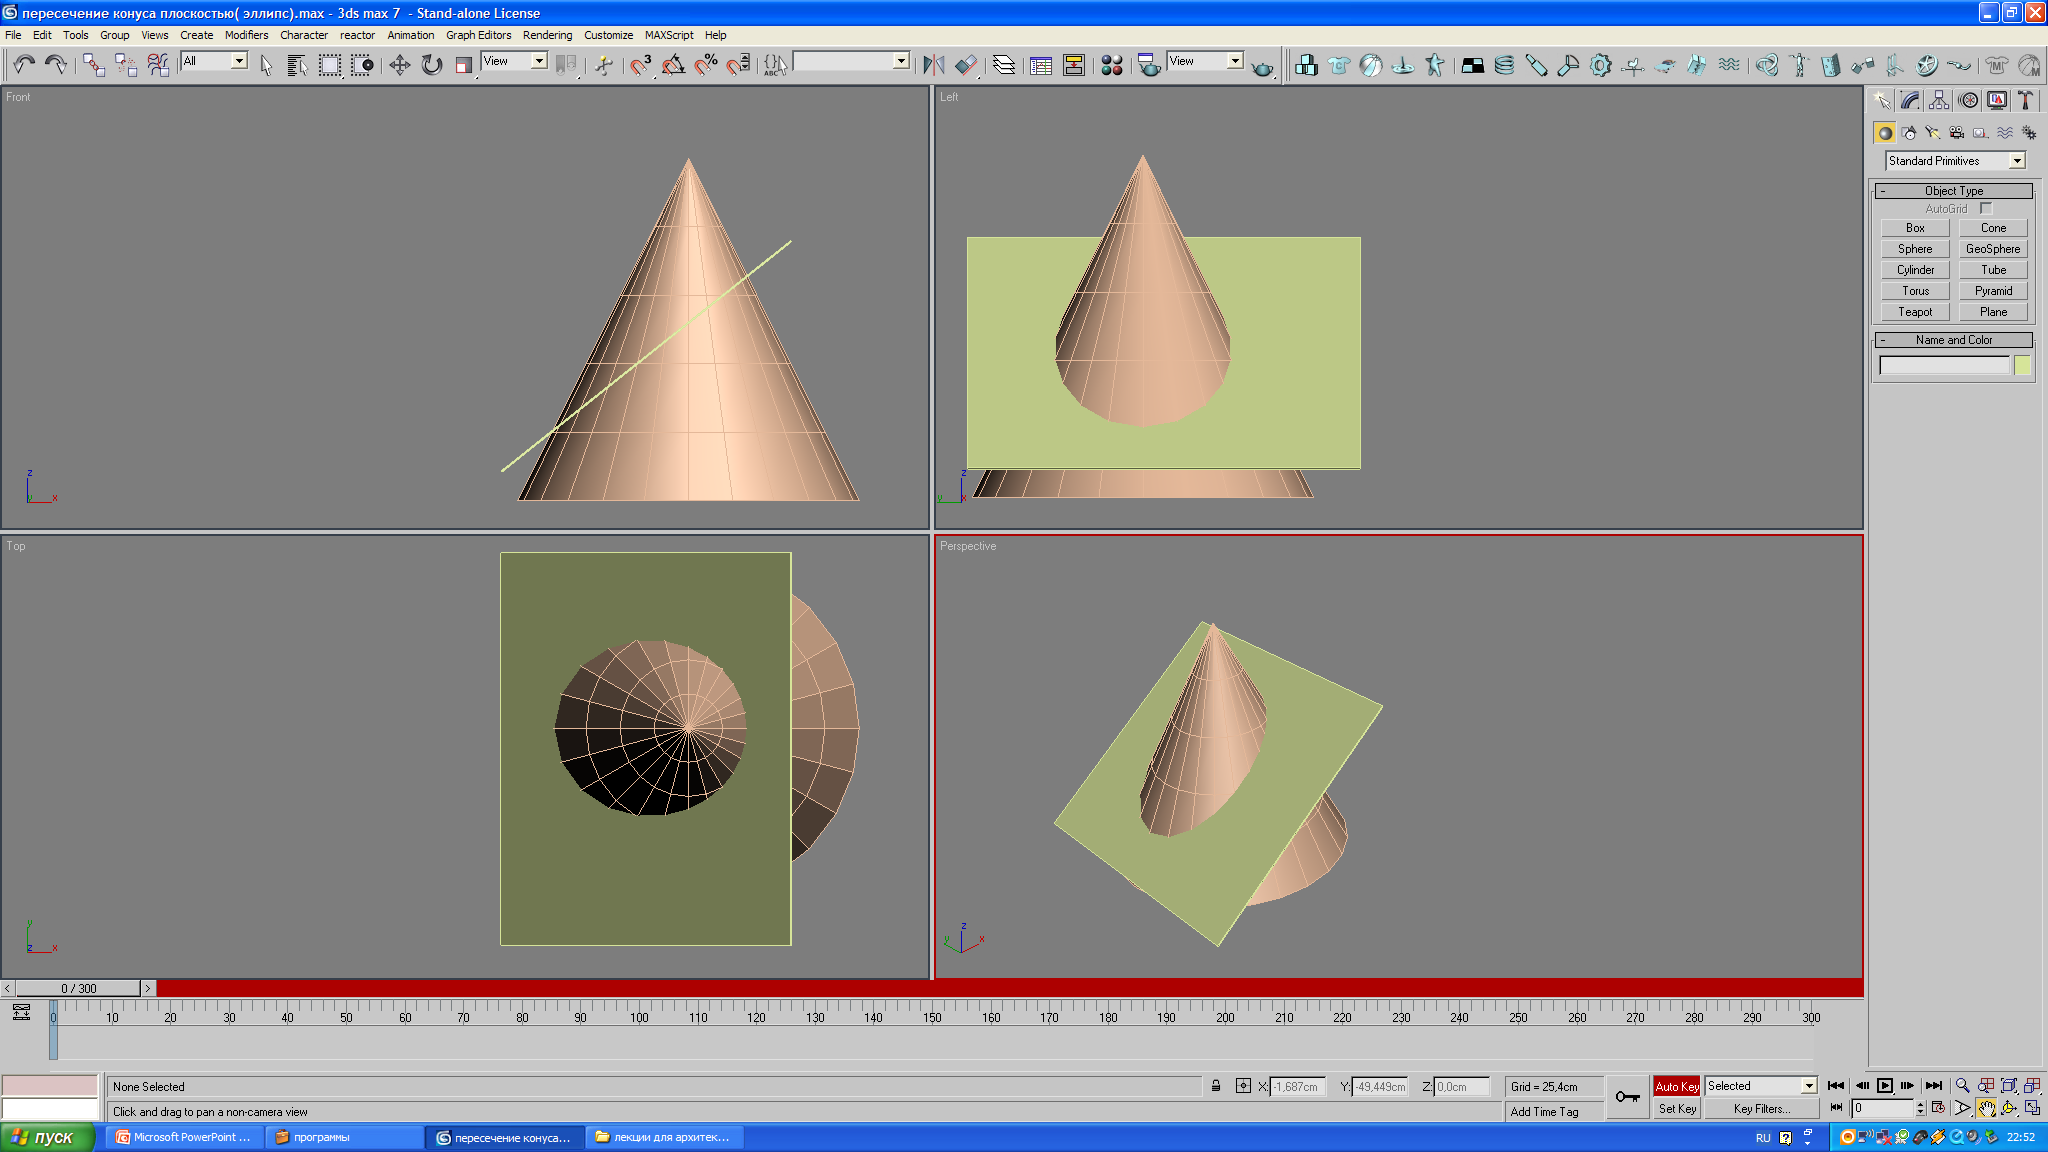Click the object color swatch
The image size is (2048, 1152).
pos(2022,365)
